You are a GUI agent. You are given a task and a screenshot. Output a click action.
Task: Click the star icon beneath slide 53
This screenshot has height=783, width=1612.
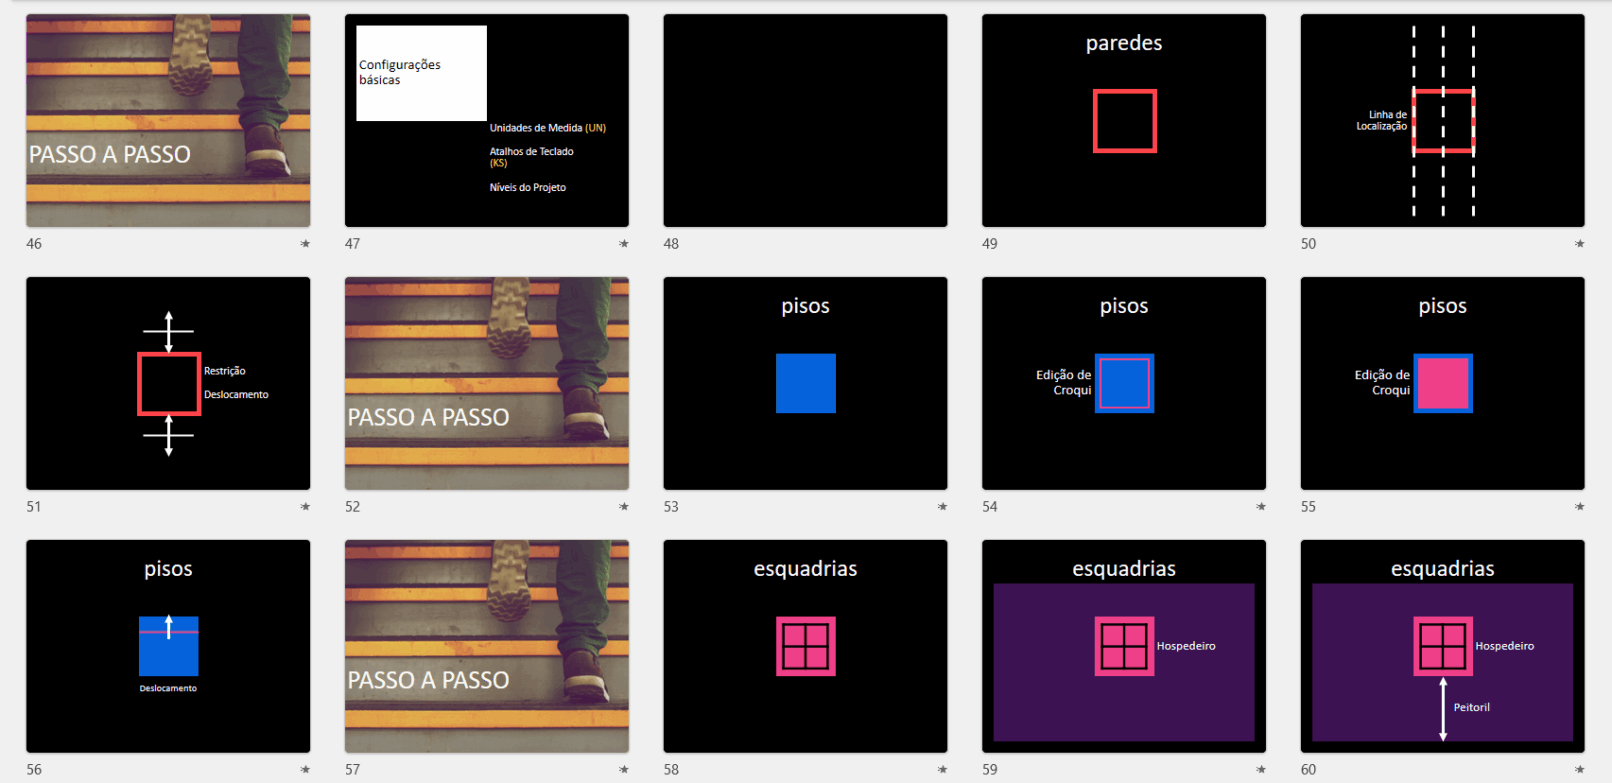pyautogui.click(x=942, y=507)
